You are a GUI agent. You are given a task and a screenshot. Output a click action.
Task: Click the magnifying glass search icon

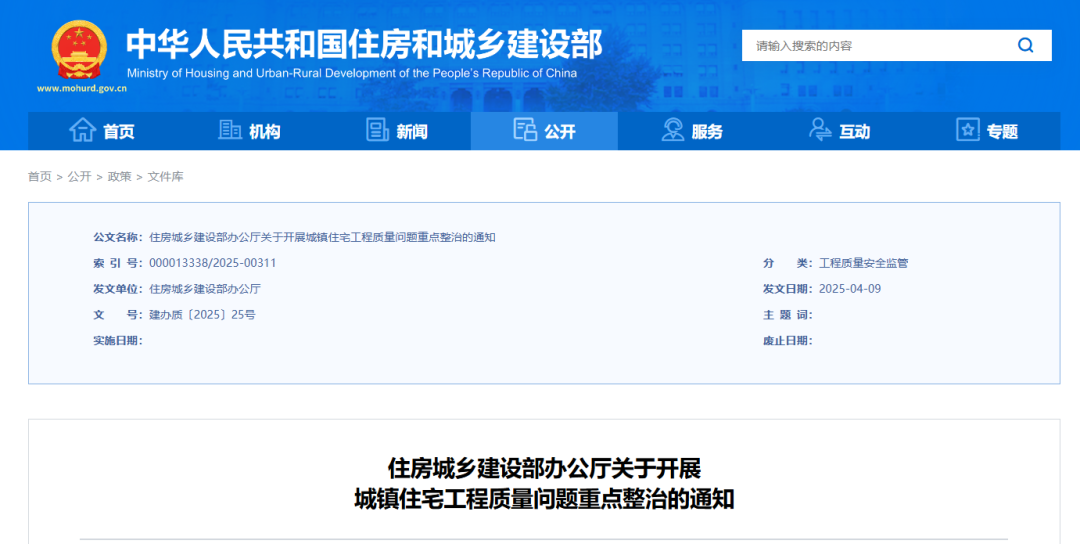tap(1025, 45)
